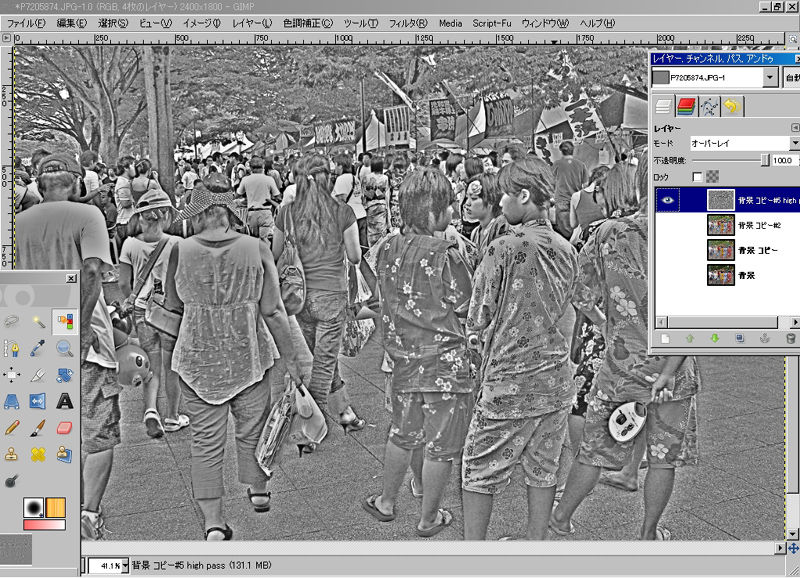800x578 pixels.
Task: Open the 41.1% zoom level dropdown
Action: pyautogui.click(x=125, y=566)
